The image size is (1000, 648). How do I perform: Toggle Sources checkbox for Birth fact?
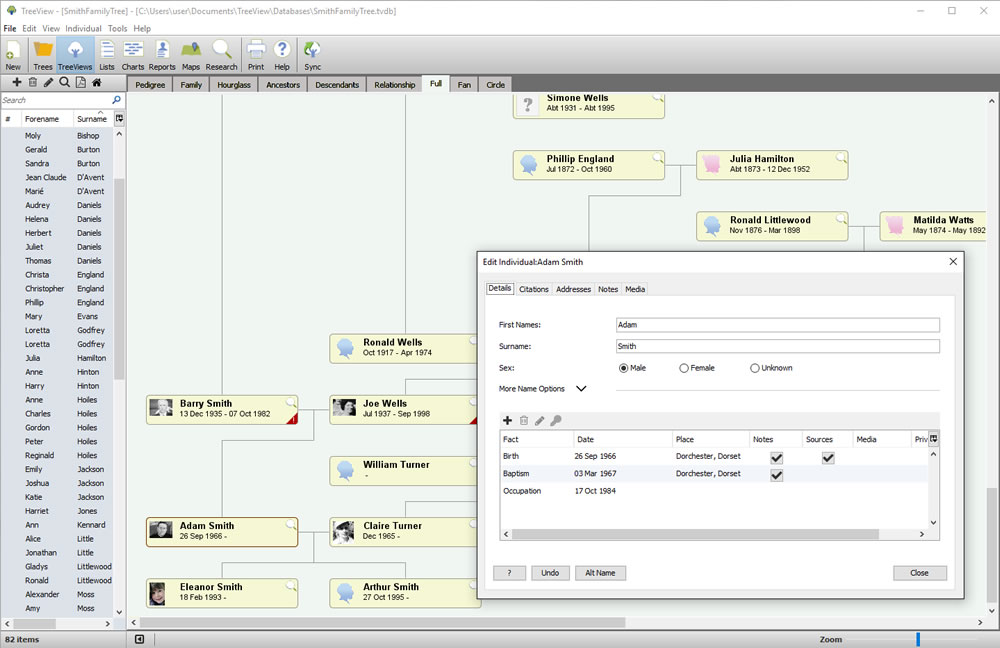coord(828,457)
